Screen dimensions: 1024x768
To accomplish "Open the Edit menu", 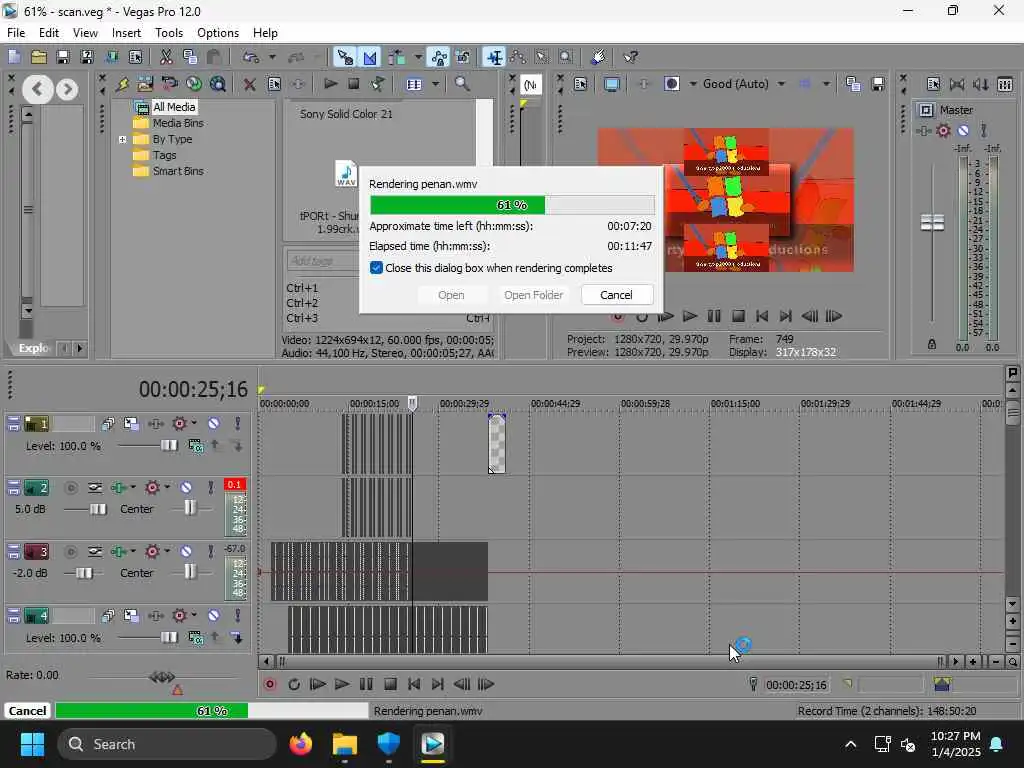I will point(48,33).
